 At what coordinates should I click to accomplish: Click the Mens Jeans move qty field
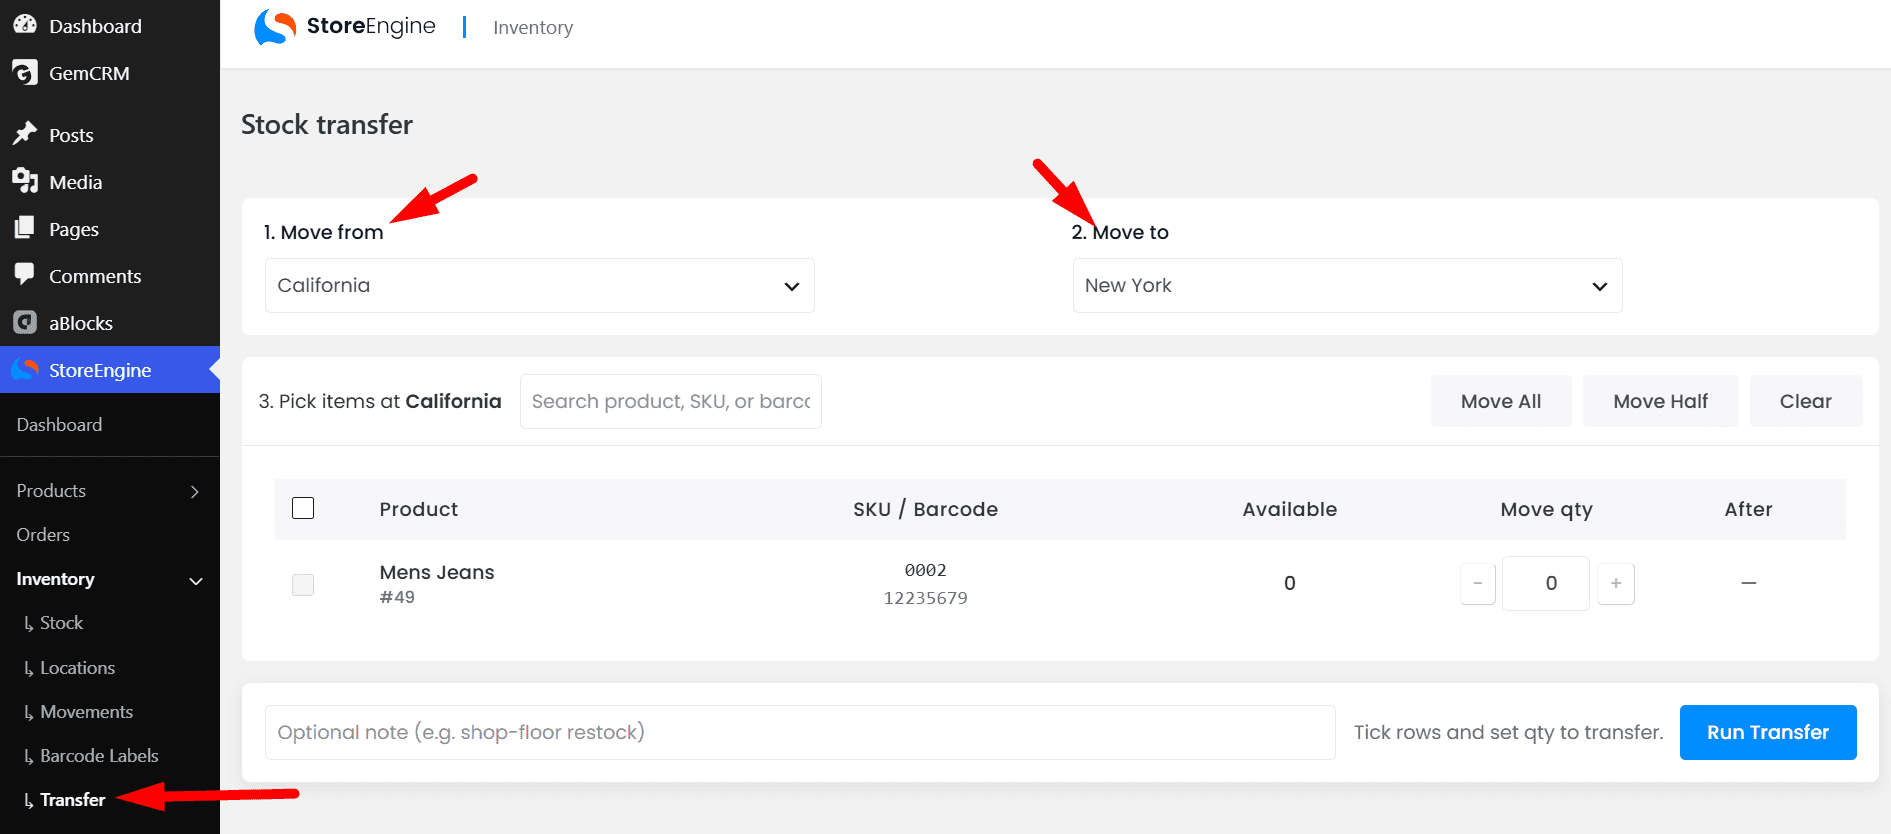[1546, 583]
